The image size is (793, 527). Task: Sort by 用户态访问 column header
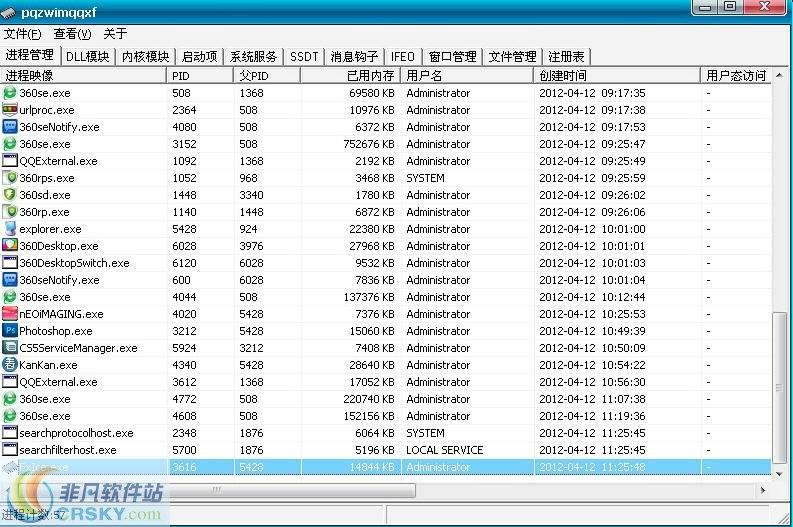736,76
